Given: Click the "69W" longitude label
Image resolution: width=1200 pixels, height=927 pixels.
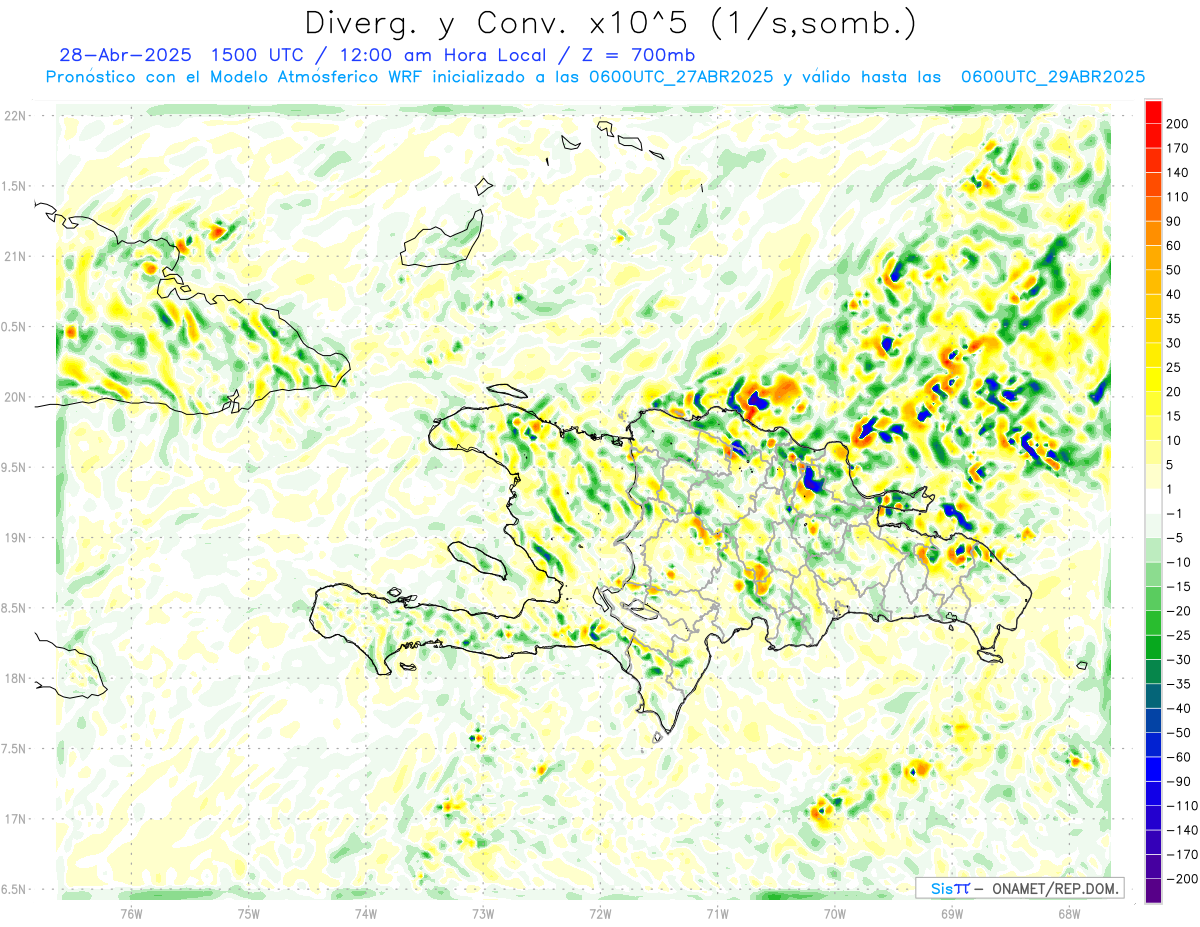Looking at the screenshot, I should (952, 913).
